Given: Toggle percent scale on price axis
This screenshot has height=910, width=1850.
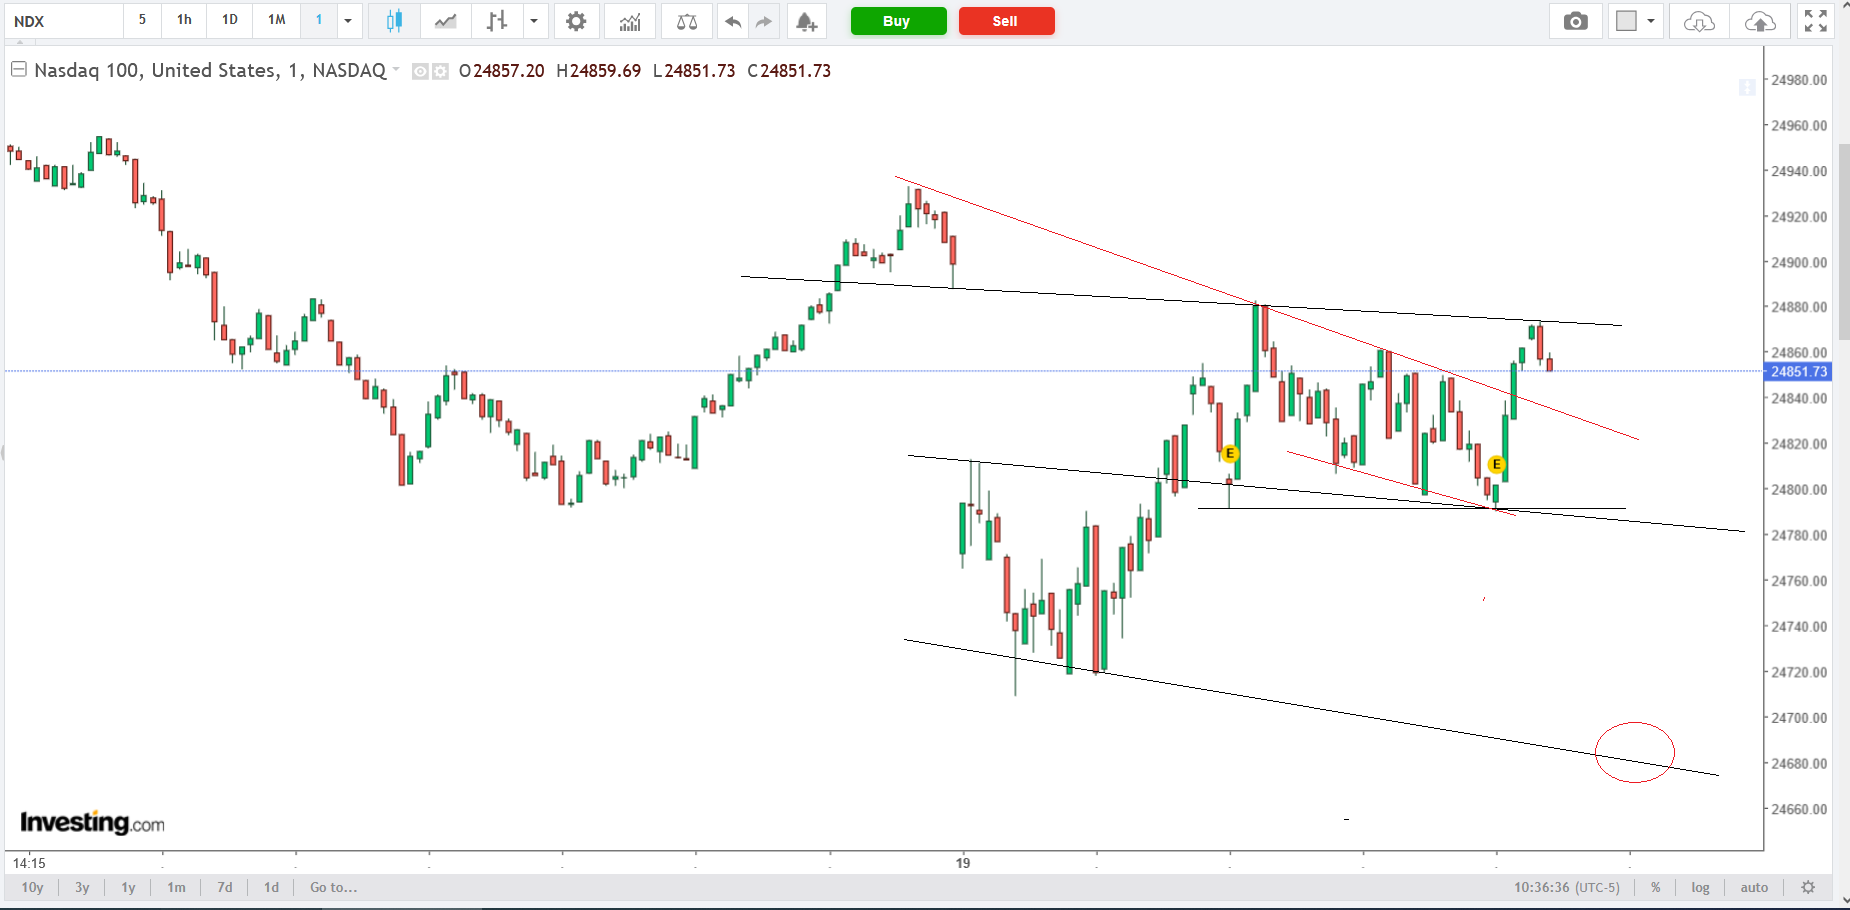Looking at the screenshot, I should point(1656,887).
